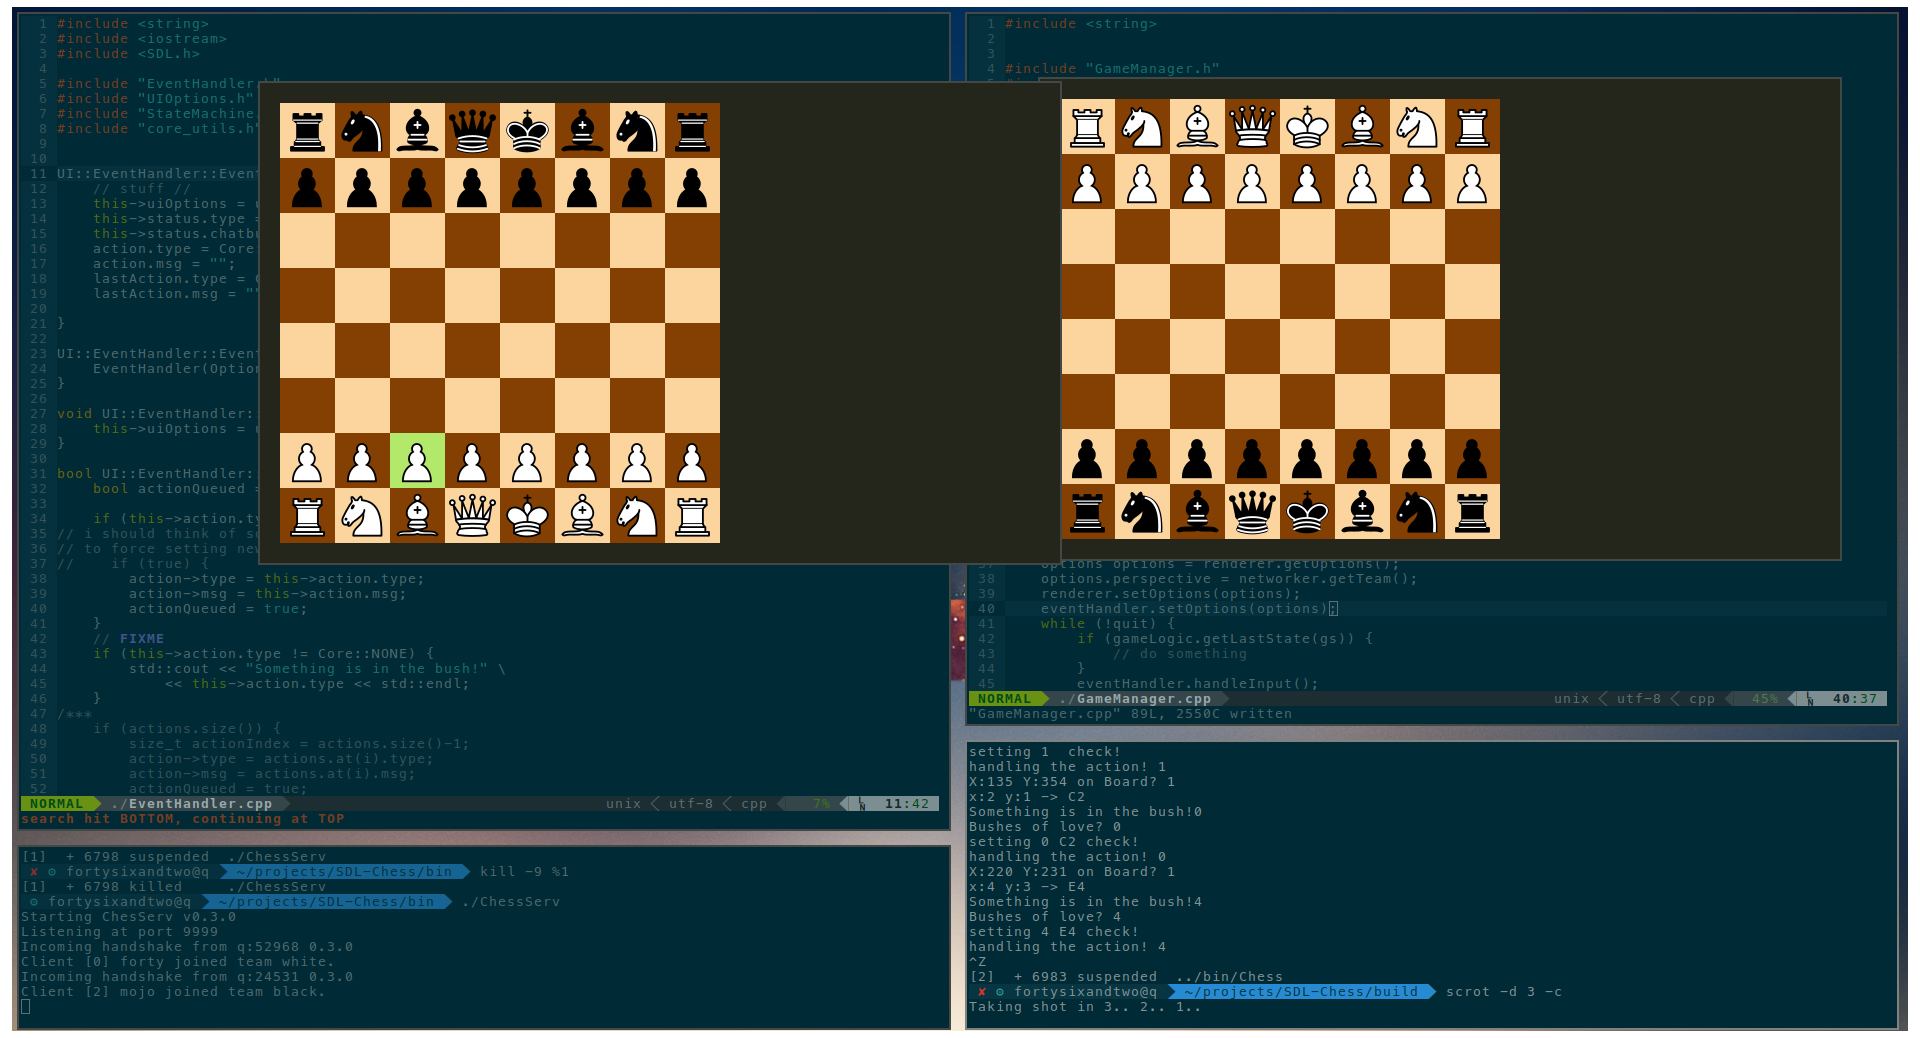Viewport: 1920px width, 1038px height.
Task: Click the 45% scroll position indicator
Action: click(x=1763, y=698)
